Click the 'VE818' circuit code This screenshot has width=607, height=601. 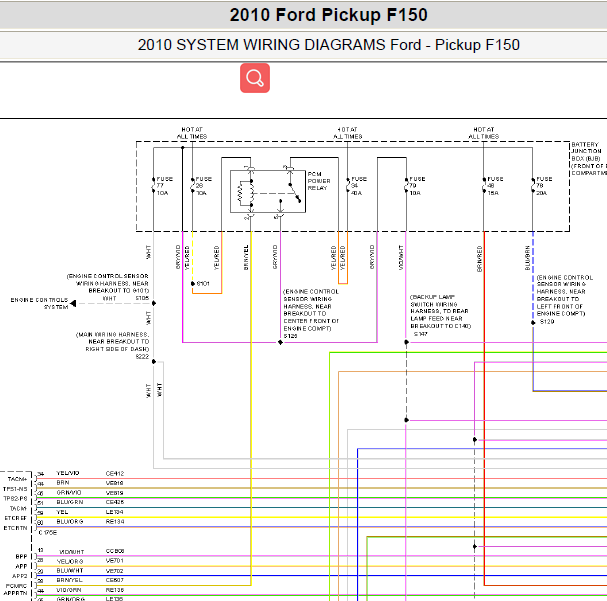coord(115,483)
